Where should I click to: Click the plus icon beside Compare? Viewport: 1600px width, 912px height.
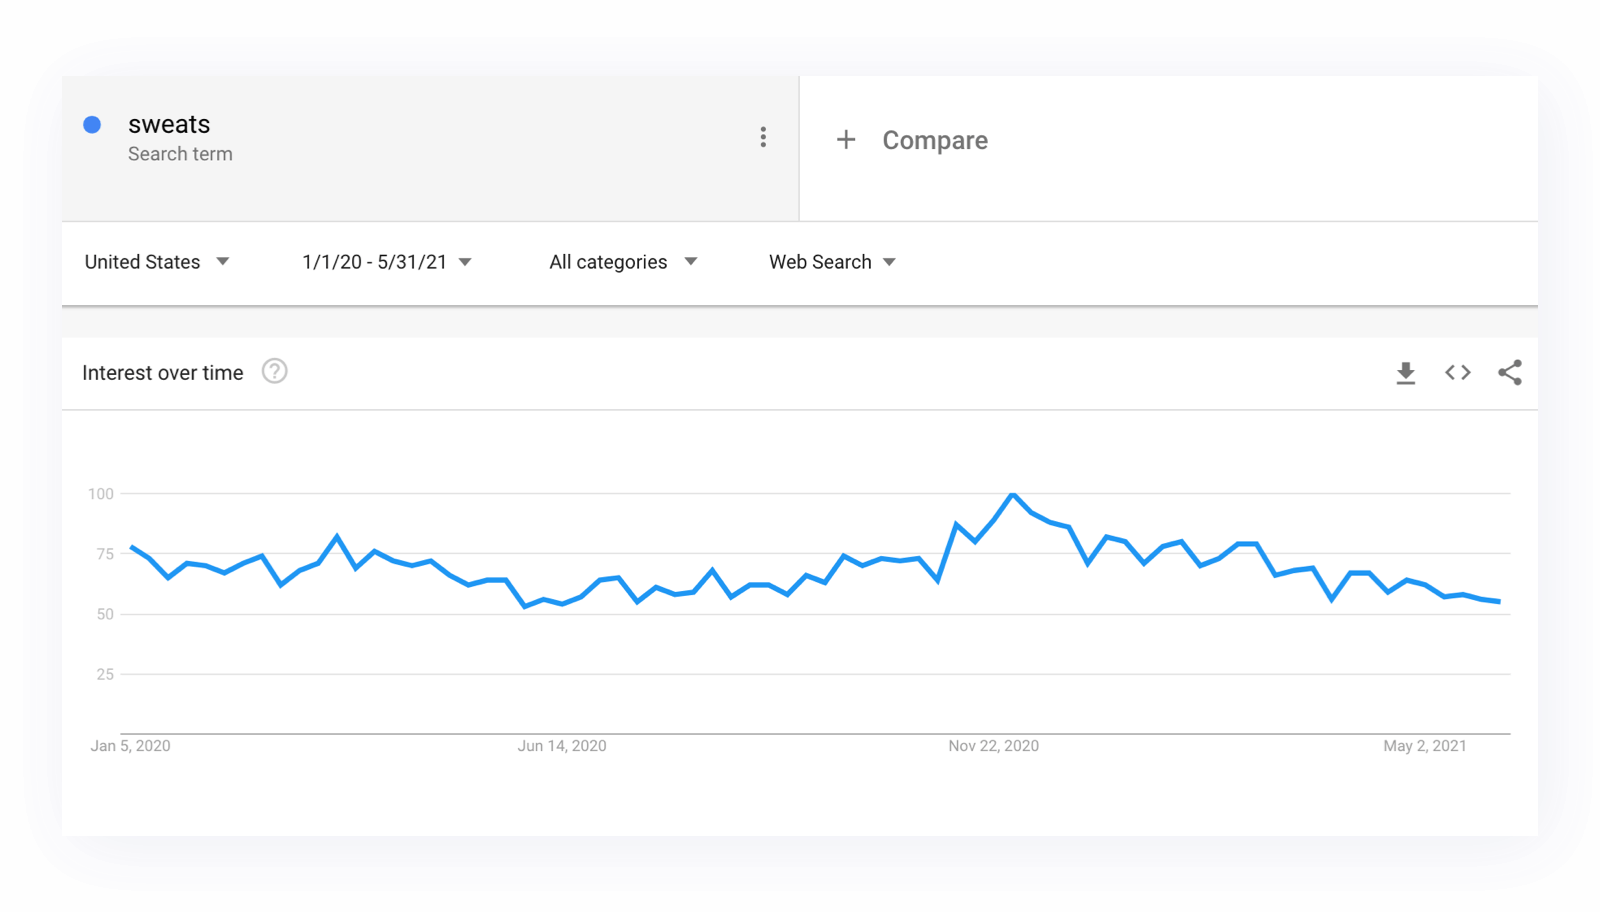(x=846, y=140)
